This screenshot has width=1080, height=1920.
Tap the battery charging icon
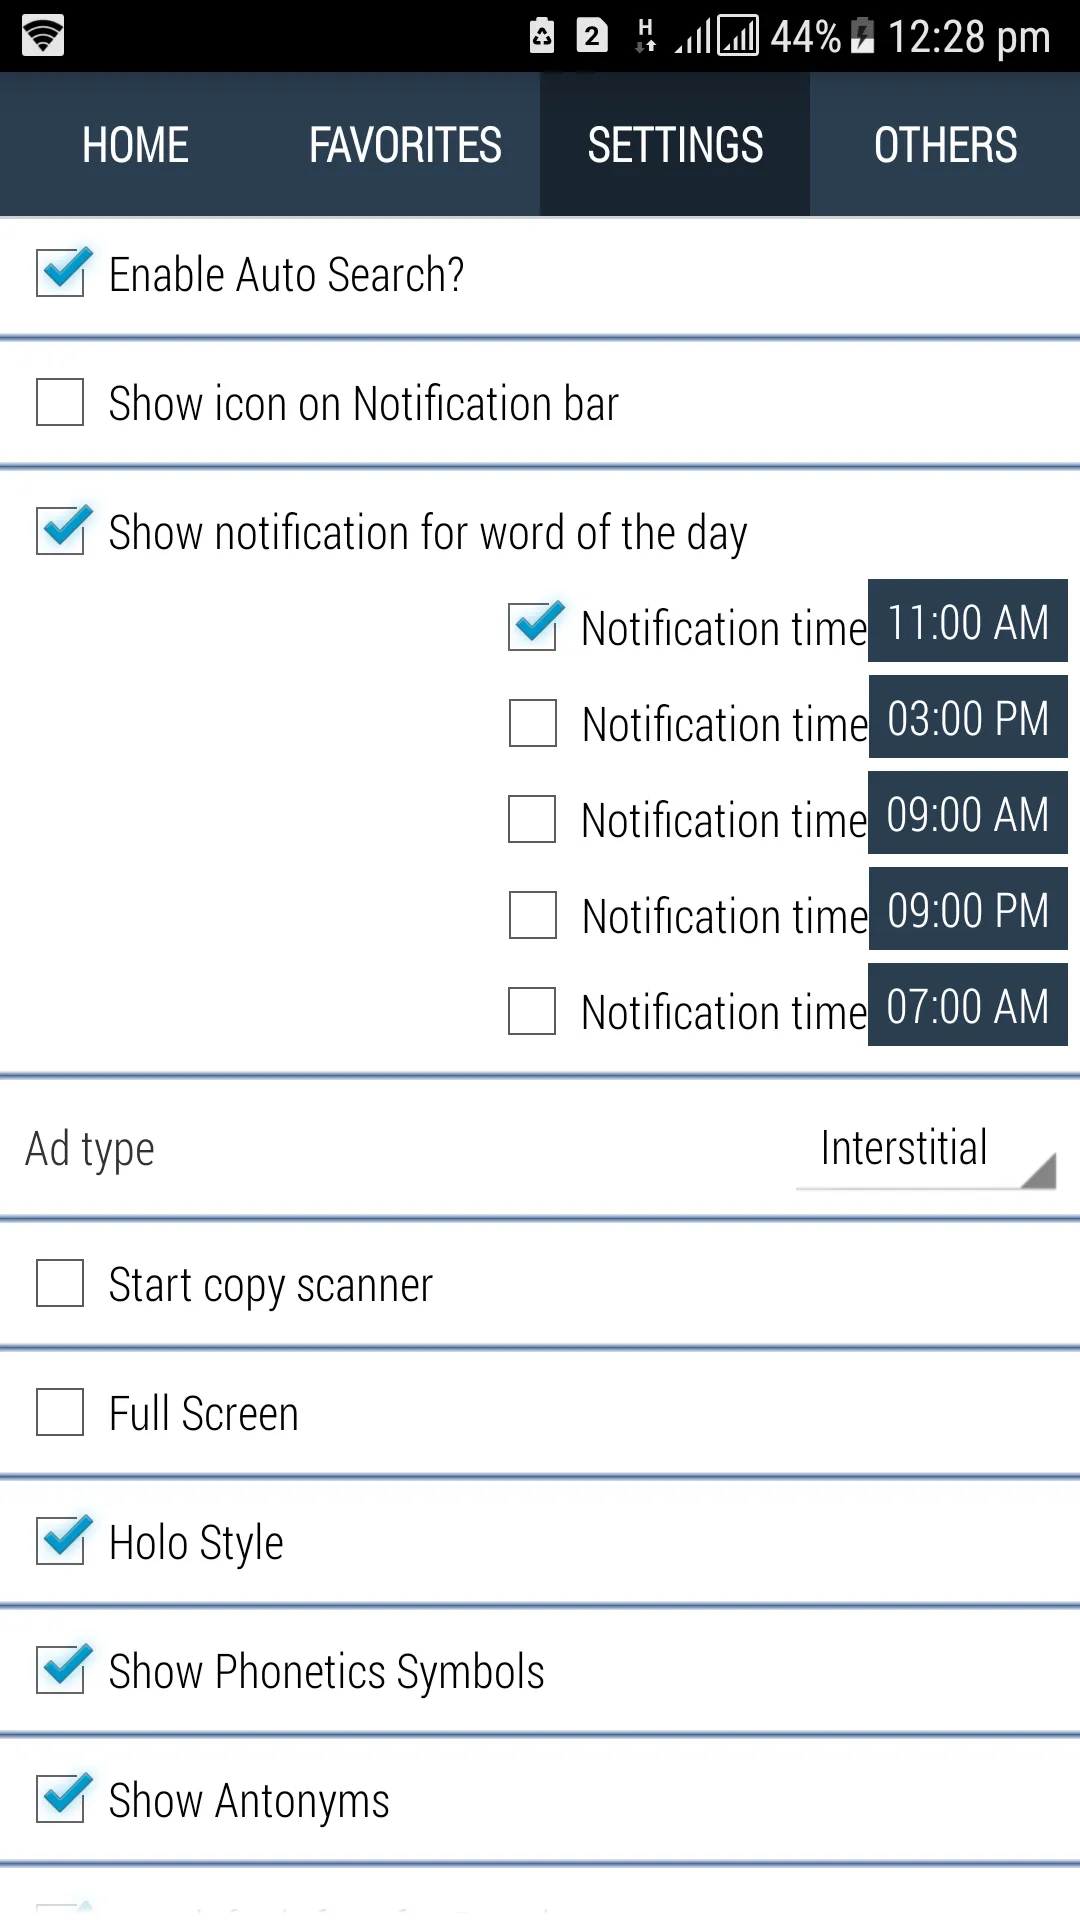point(862,37)
